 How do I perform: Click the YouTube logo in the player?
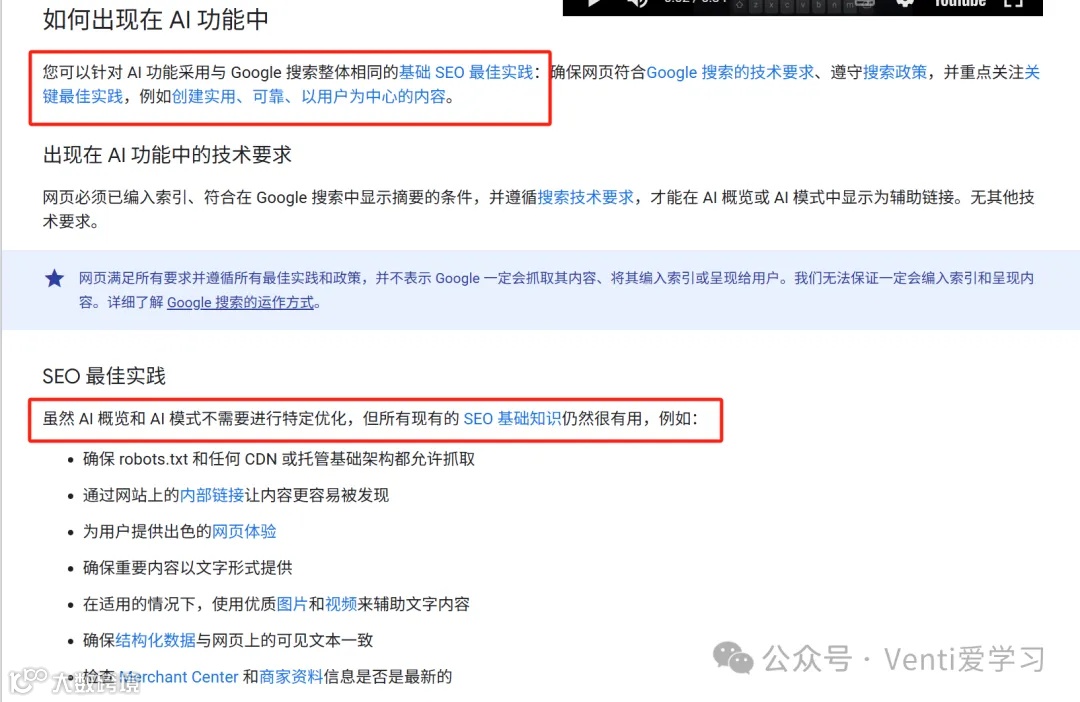pyautogui.click(x=959, y=3)
